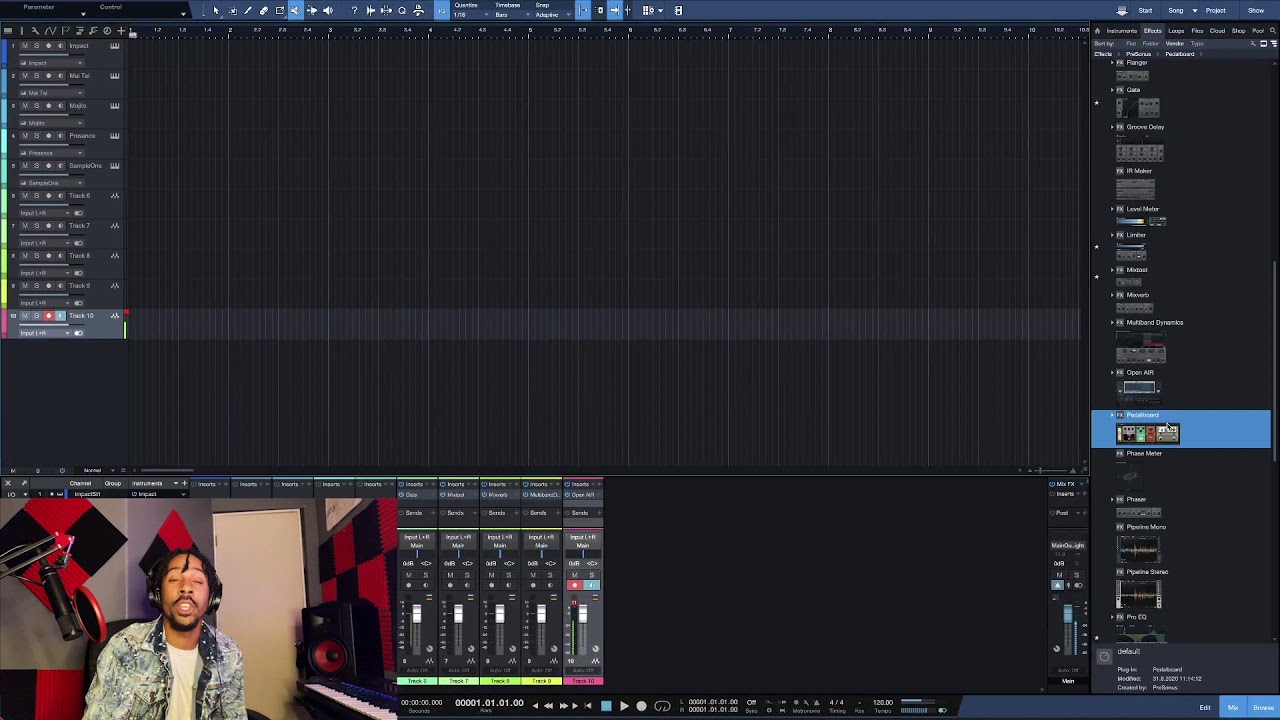Click the Rewind transport button
1280x720 pixels.
[549, 706]
